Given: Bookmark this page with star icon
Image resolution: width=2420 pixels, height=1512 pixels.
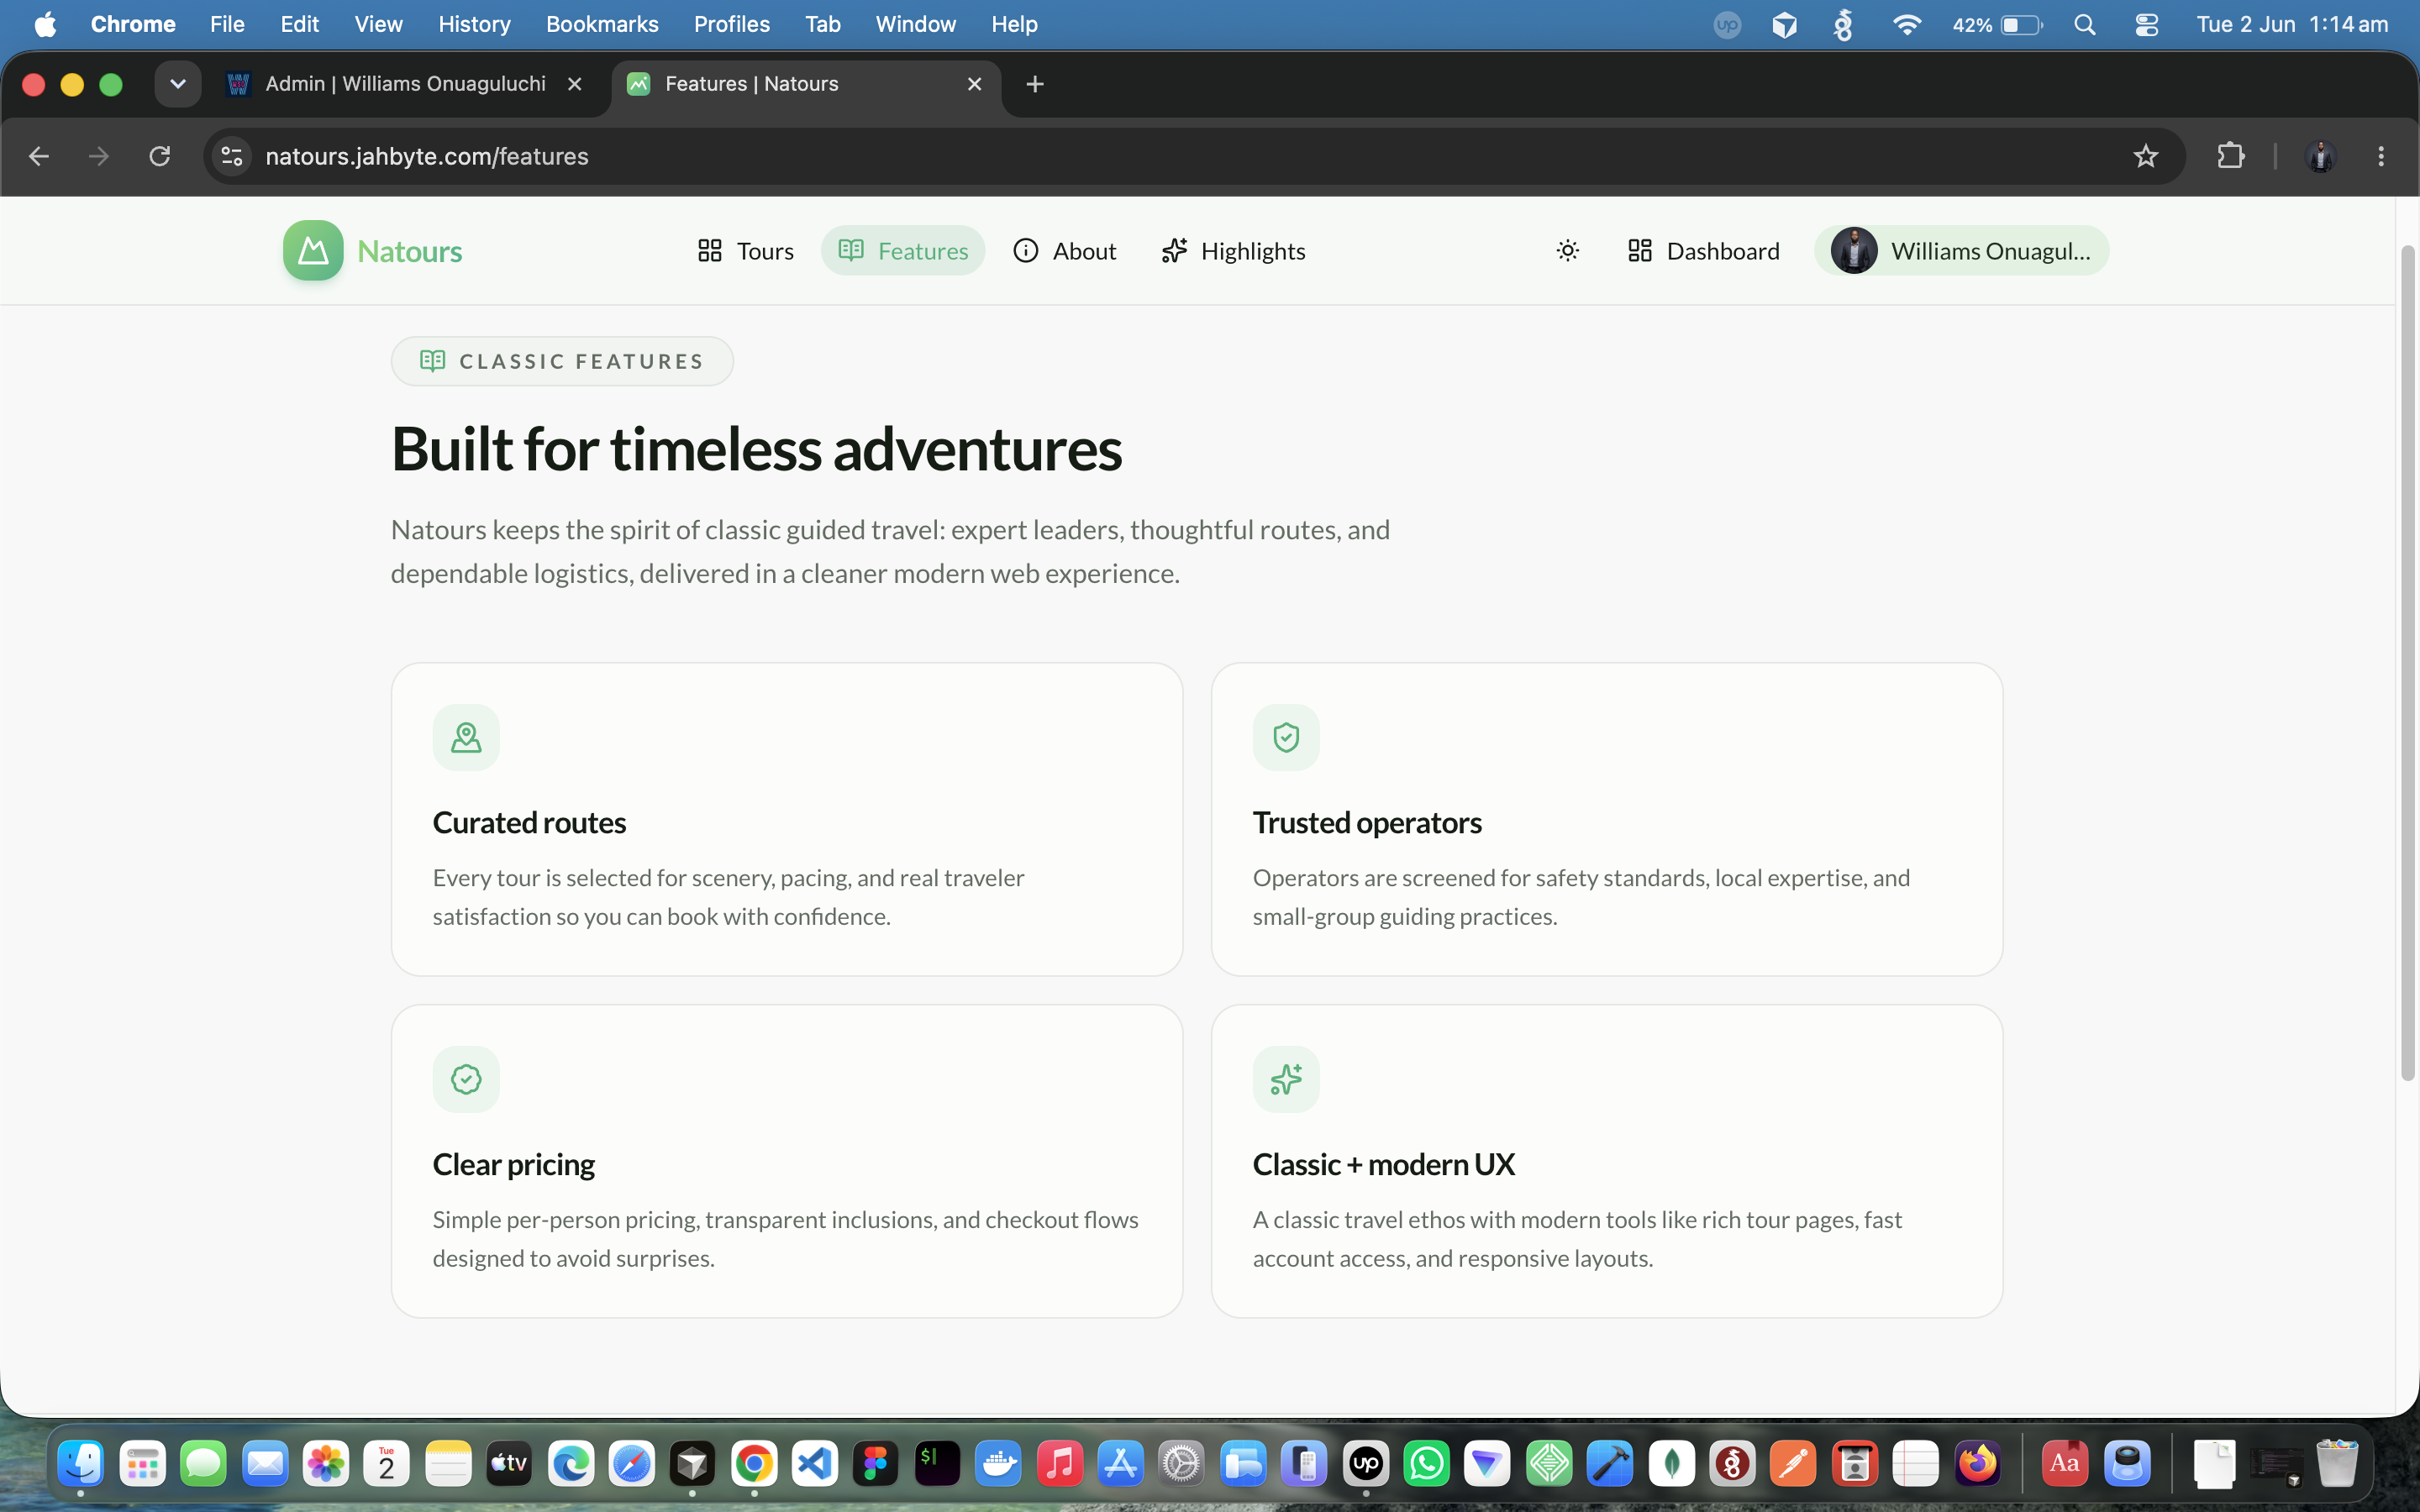Looking at the screenshot, I should 2145,156.
